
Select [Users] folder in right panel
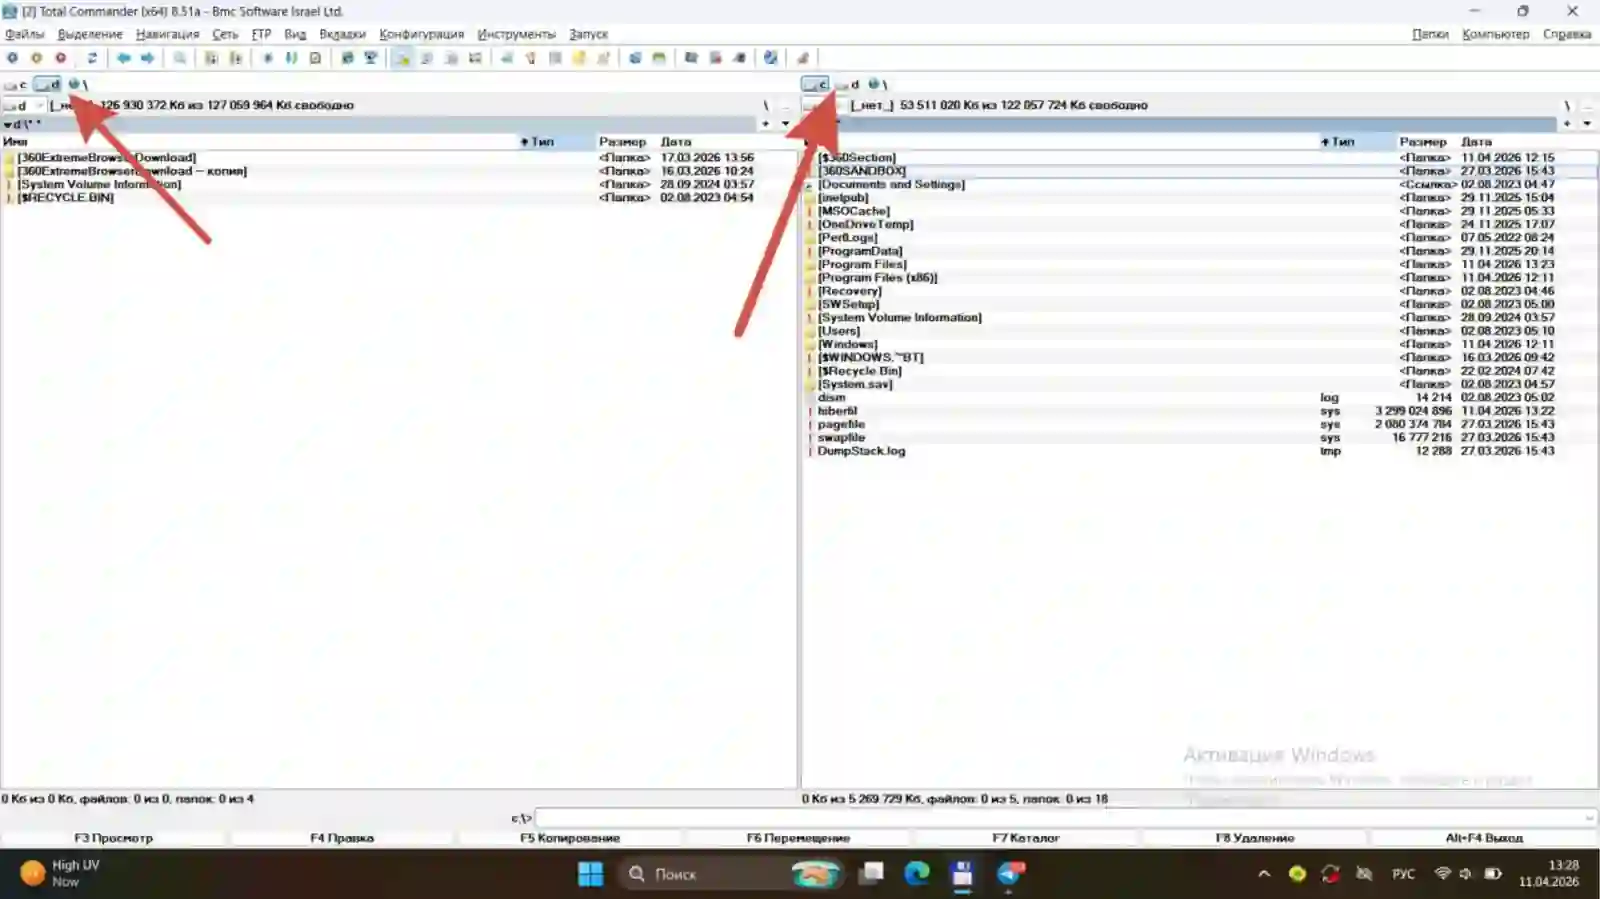click(x=838, y=331)
